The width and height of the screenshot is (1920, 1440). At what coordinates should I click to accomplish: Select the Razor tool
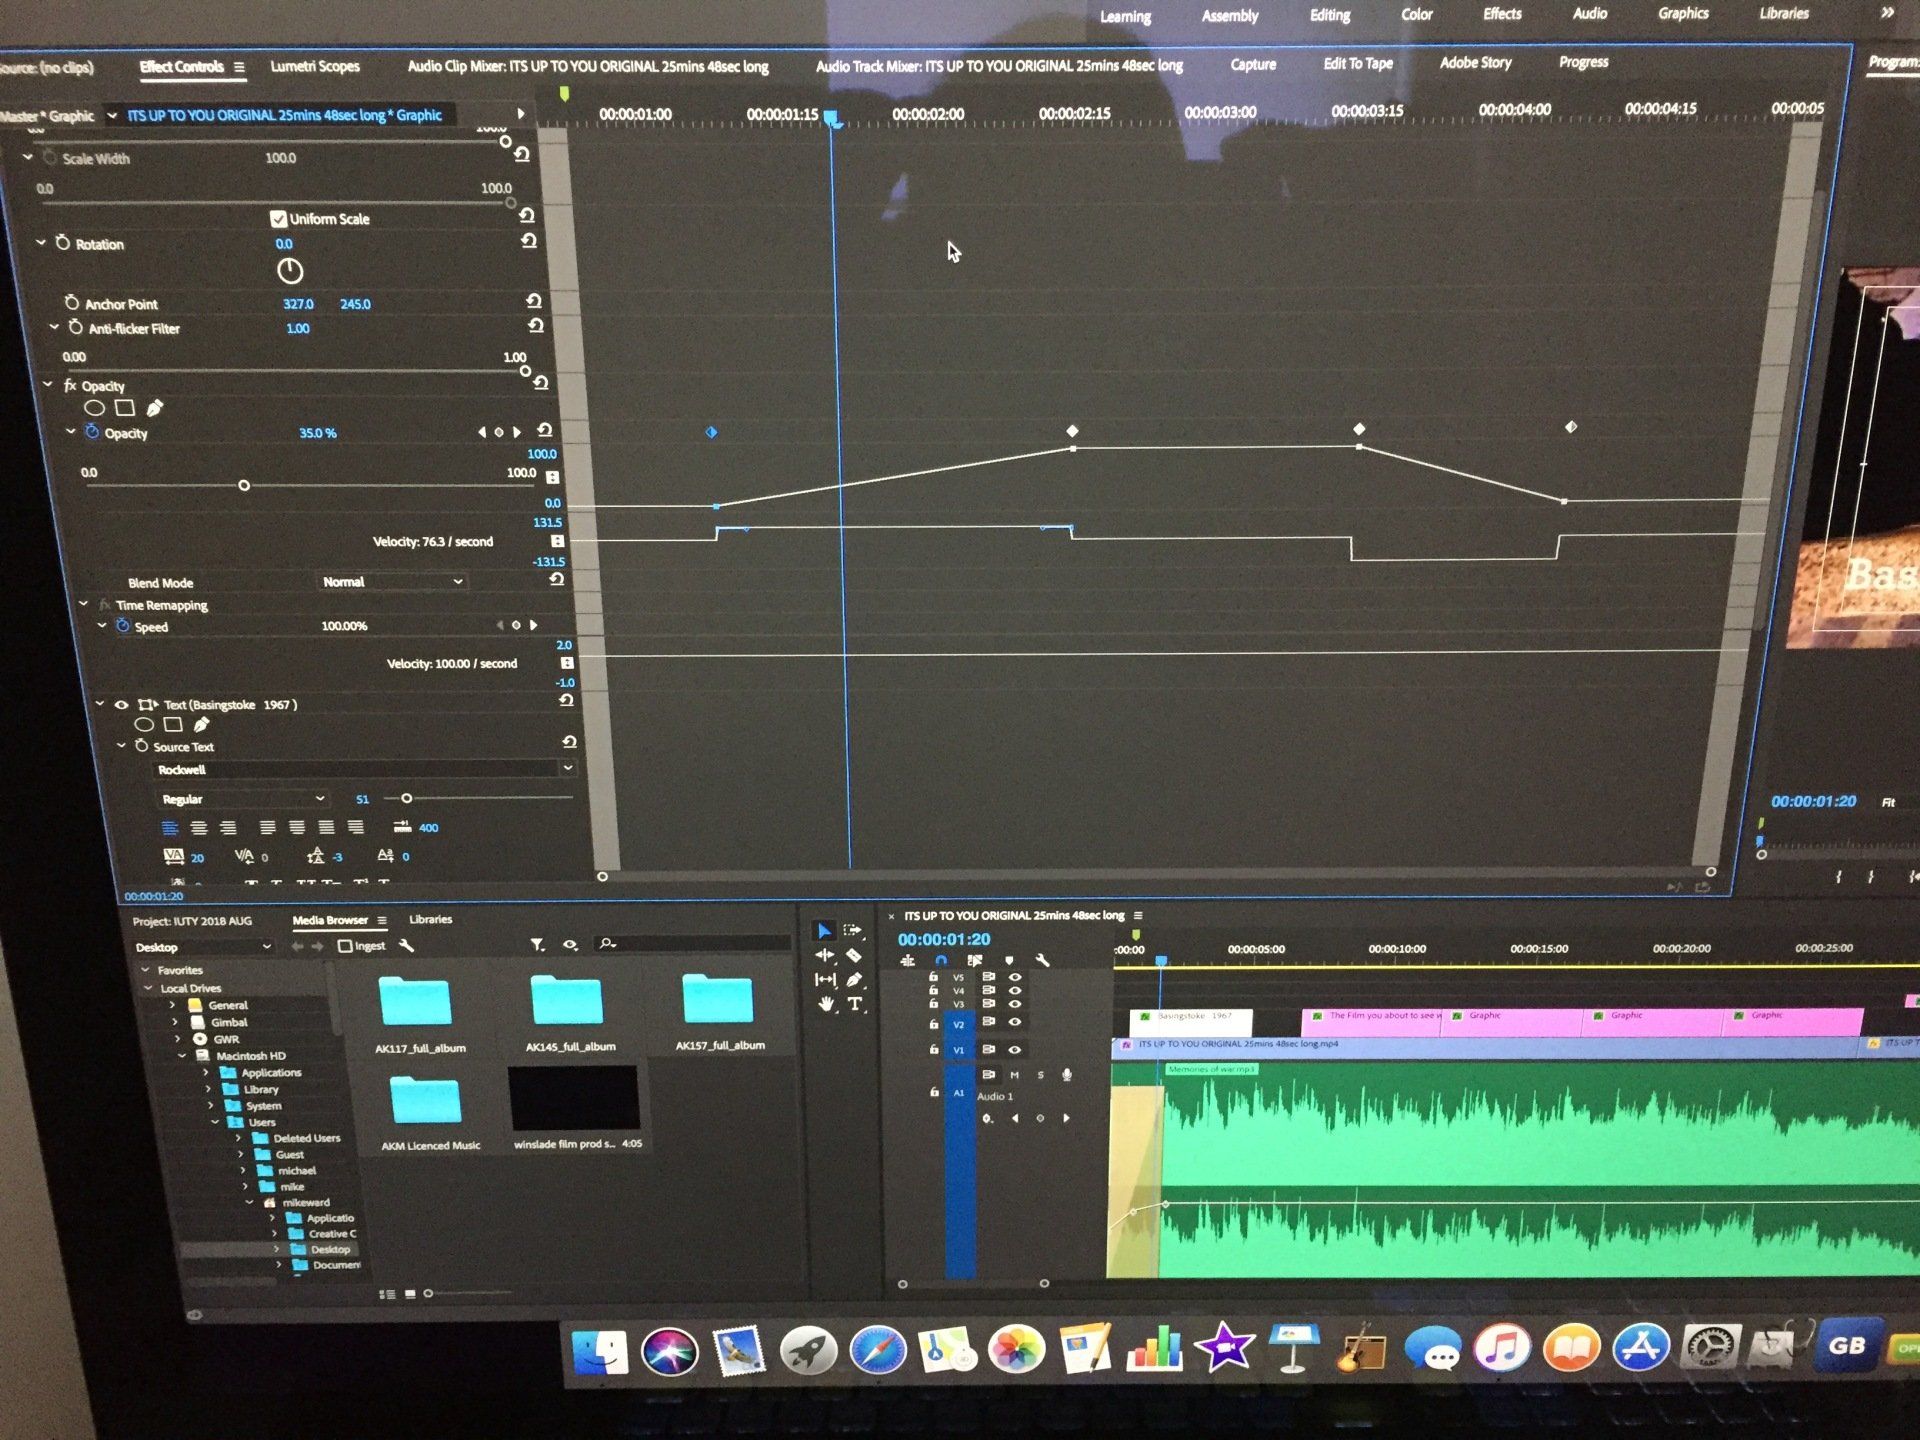click(853, 956)
